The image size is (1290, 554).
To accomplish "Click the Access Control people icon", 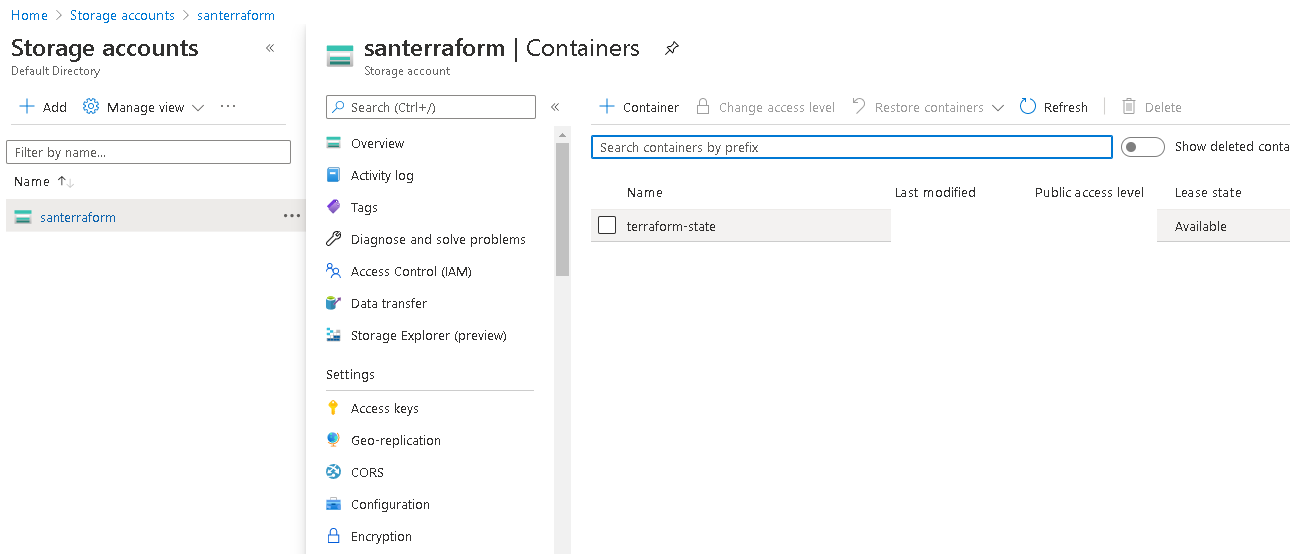I will click(x=334, y=271).
